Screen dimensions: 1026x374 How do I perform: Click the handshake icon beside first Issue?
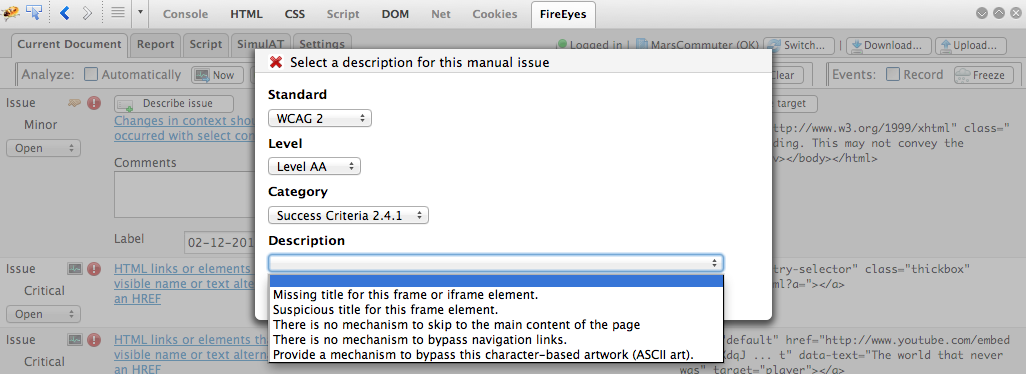click(x=75, y=103)
